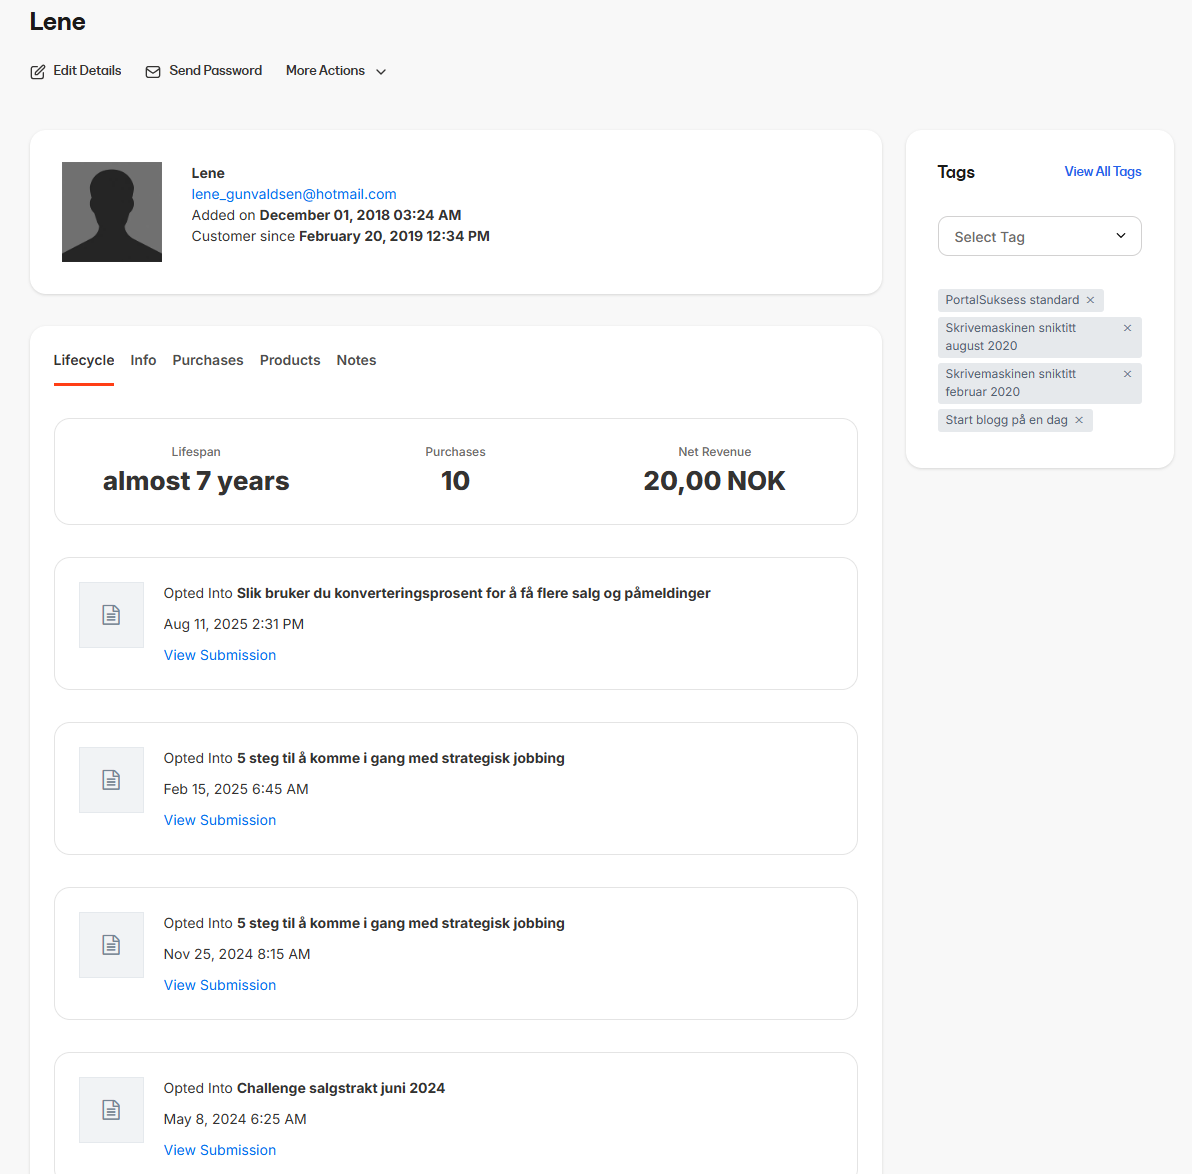This screenshot has width=1192, height=1174.
Task: Click document icon for Aug 11, 2025 opt-in
Action: [111, 614]
